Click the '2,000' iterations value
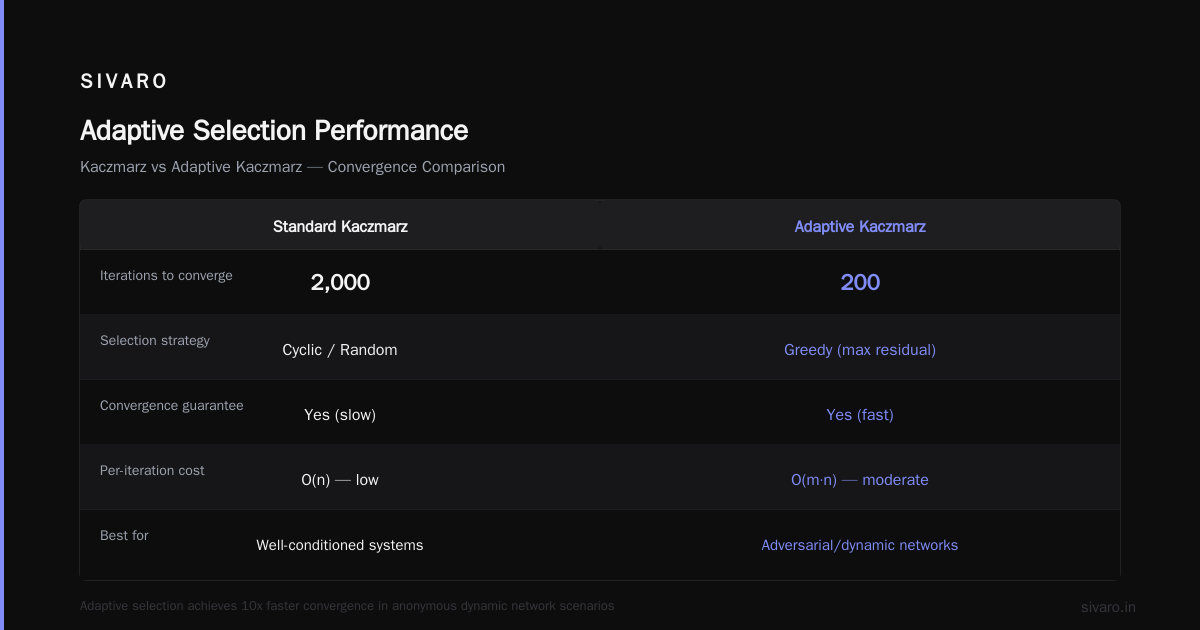This screenshot has width=1200, height=630. (340, 282)
